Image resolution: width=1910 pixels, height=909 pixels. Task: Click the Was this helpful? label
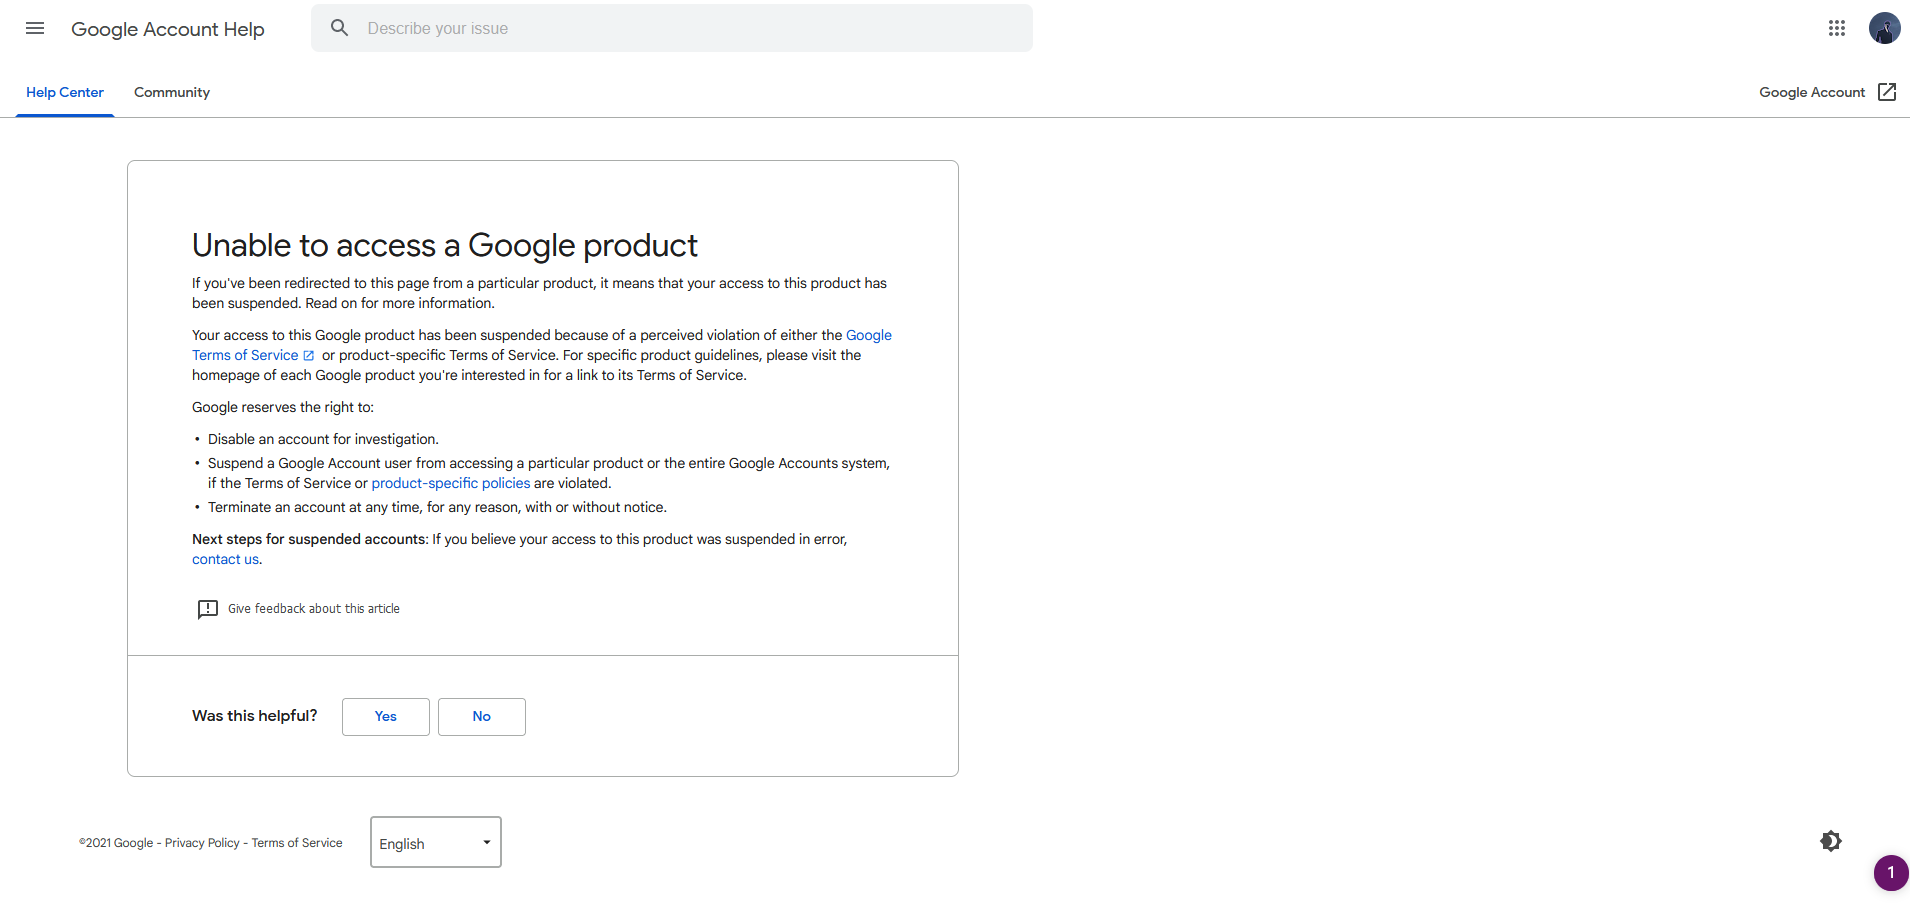tap(255, 716)
